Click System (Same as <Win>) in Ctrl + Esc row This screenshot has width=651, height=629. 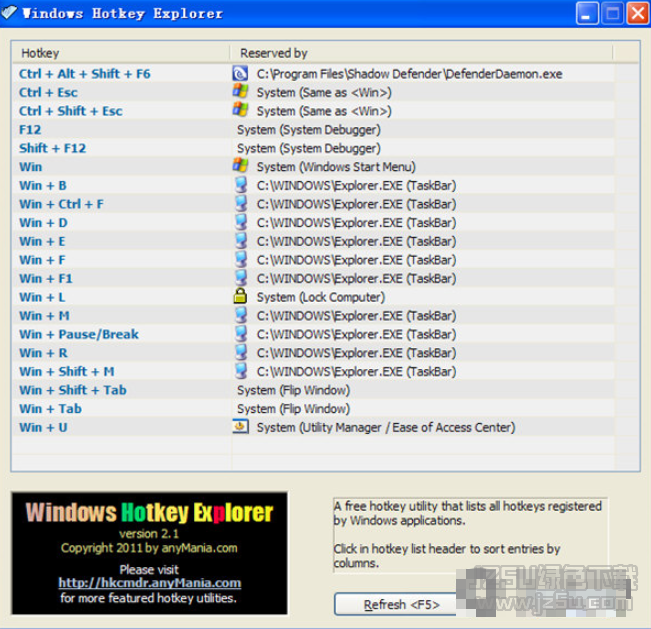(324, 92)
